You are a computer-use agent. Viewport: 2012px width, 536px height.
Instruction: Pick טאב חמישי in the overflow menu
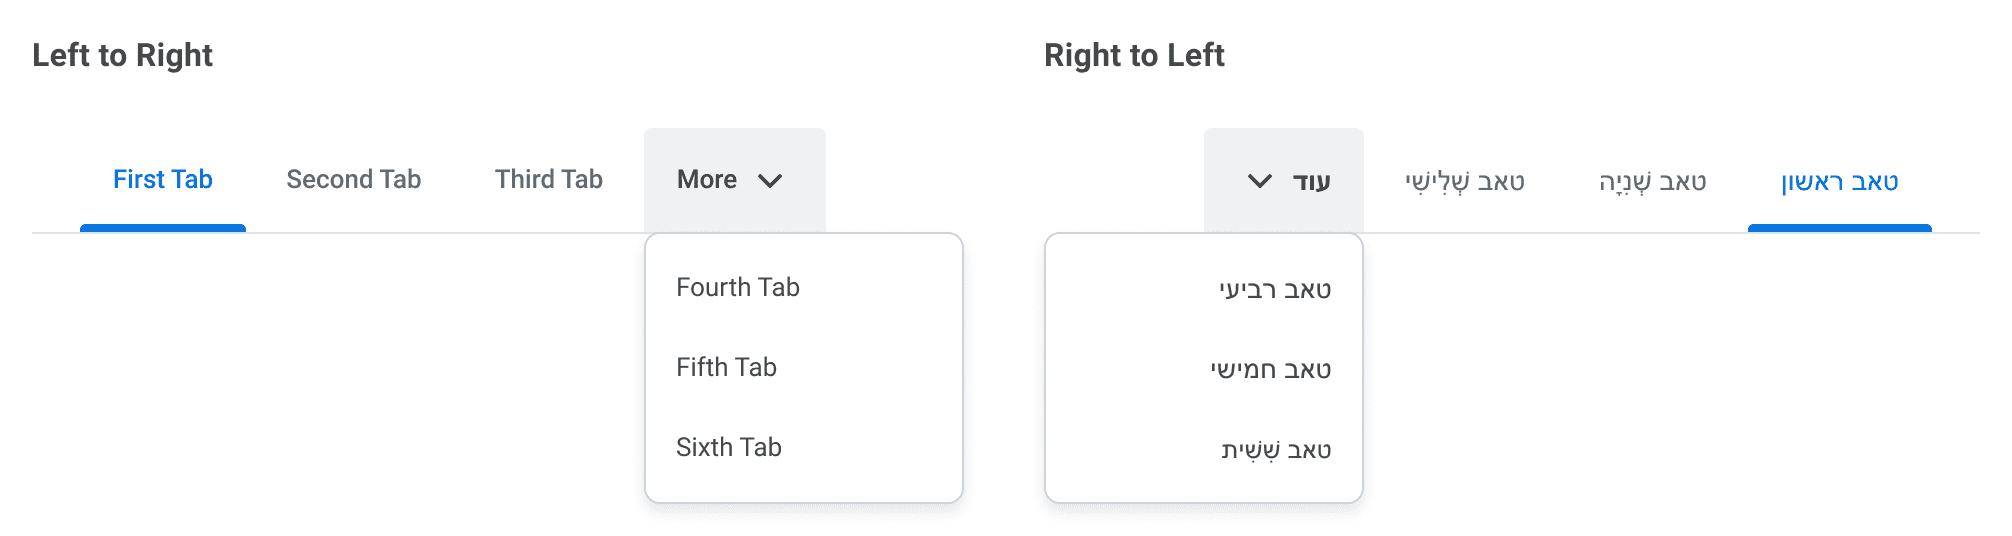1271,370
